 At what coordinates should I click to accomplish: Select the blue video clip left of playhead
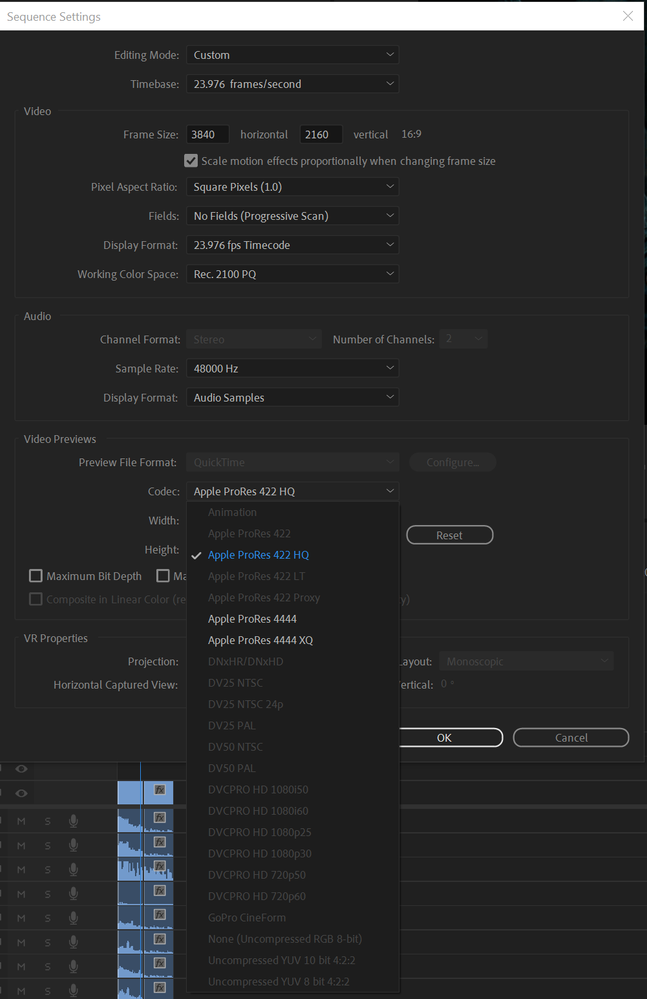[129, 793]
